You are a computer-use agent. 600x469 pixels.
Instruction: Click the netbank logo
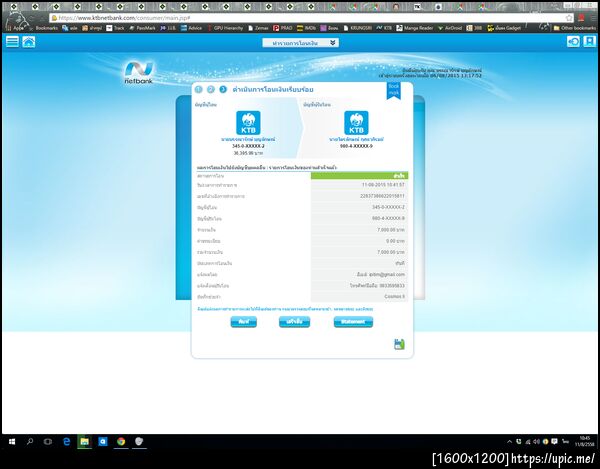[x=139, y=72]
